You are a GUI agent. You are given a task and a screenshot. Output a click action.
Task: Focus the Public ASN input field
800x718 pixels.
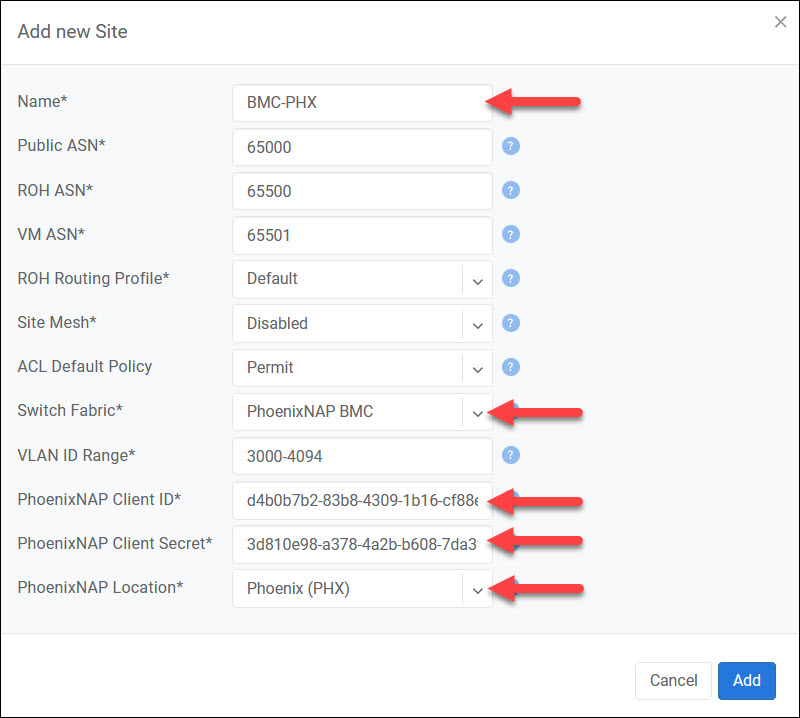click(362, 147)
